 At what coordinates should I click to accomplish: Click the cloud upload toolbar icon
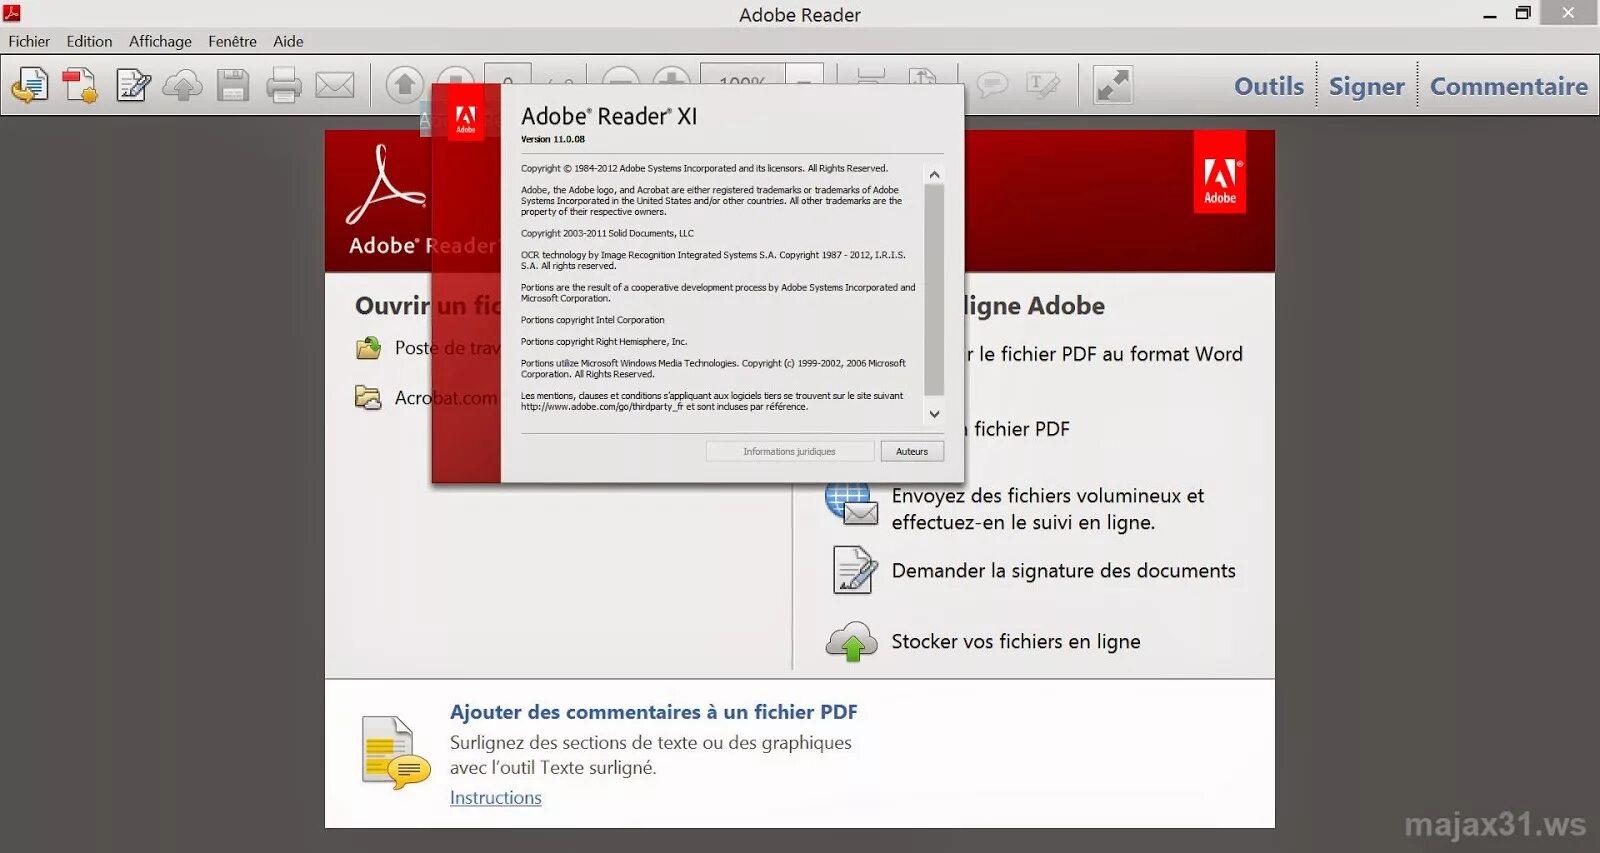182,86
